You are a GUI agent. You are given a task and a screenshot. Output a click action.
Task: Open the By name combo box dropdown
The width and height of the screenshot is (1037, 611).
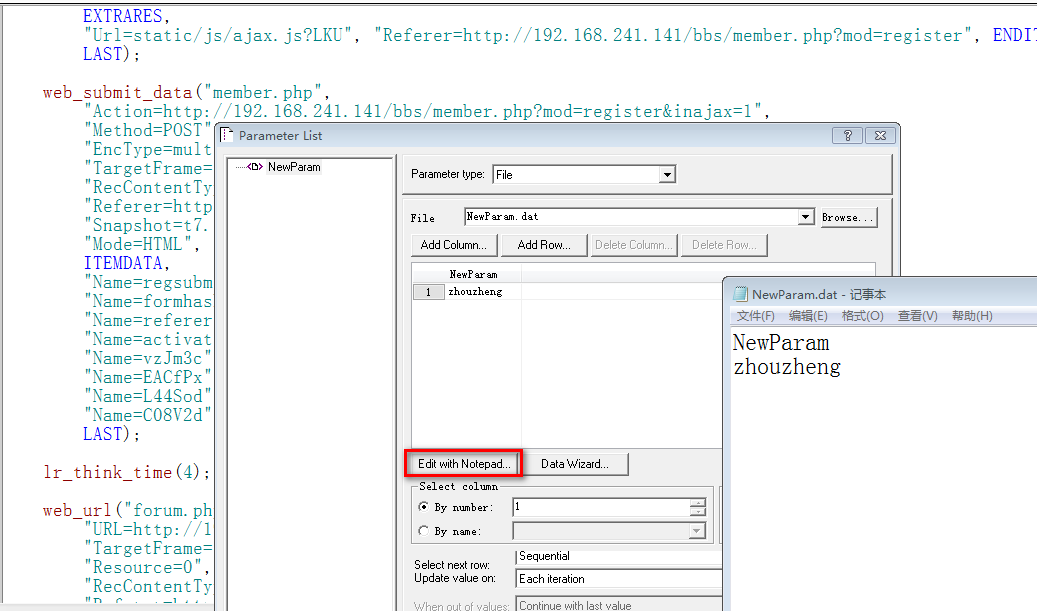[x=697, y=530]
